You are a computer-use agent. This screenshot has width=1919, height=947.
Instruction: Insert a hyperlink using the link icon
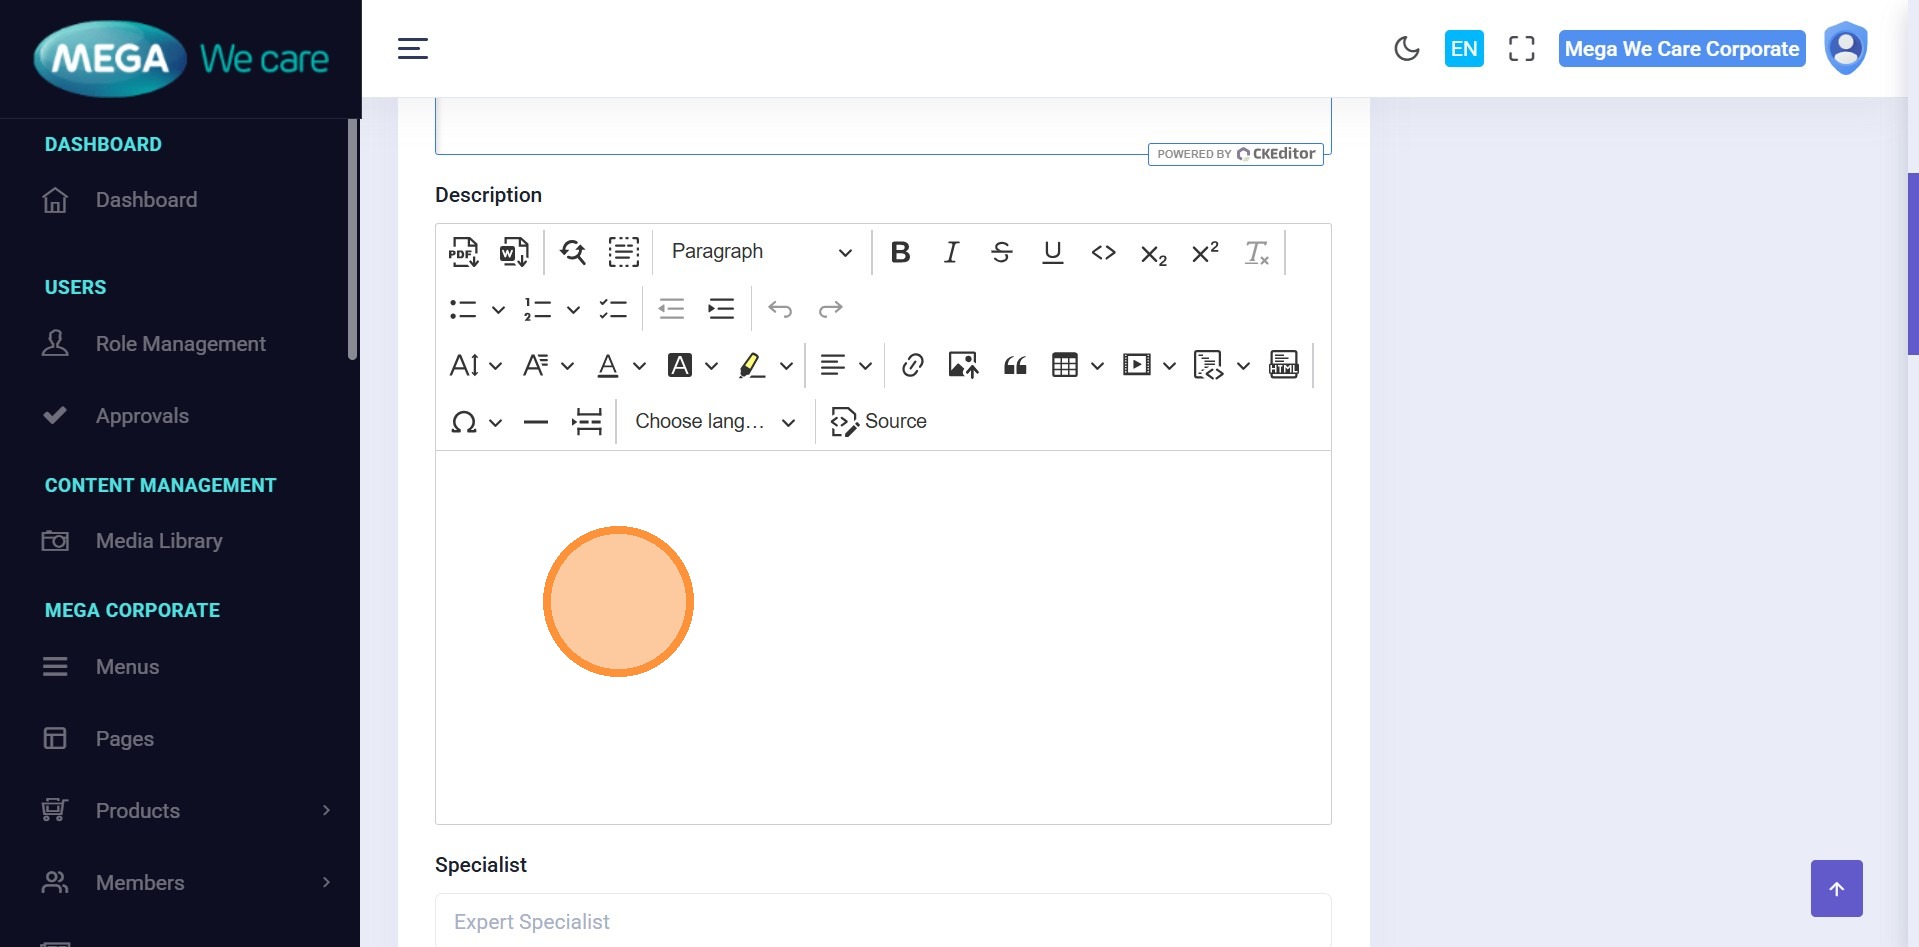coord(912,365)
